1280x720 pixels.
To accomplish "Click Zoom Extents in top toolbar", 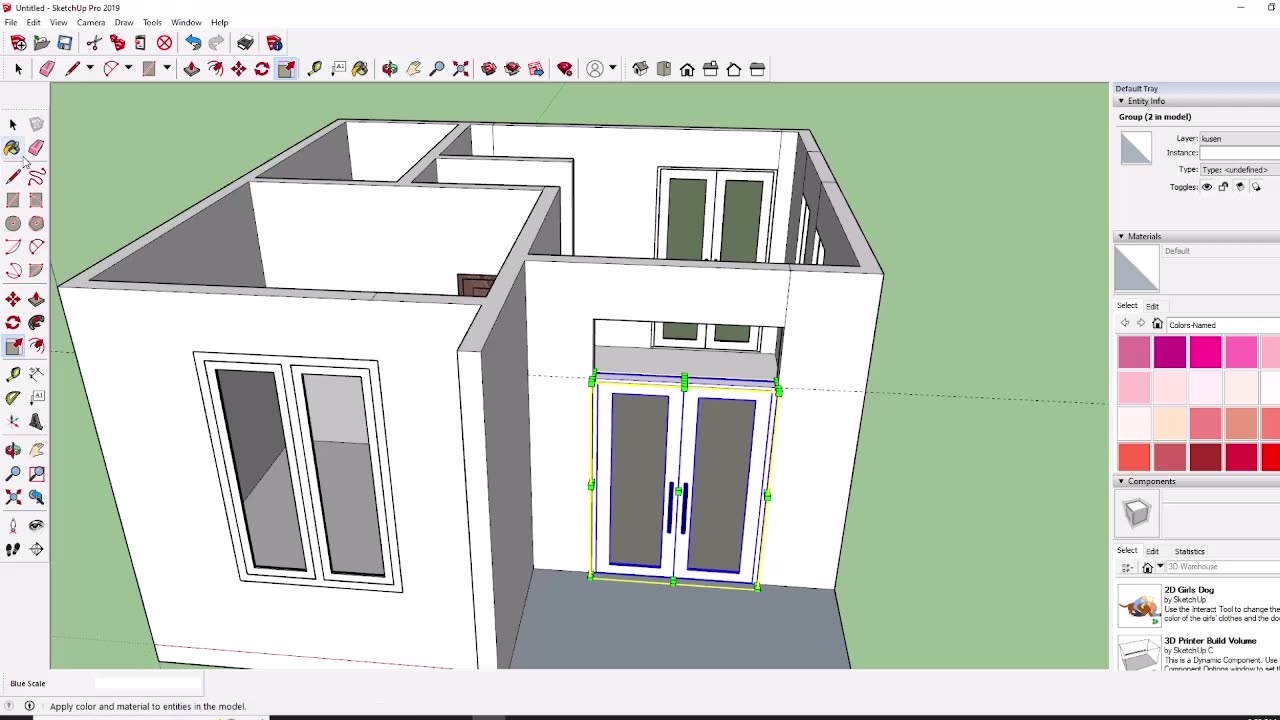I will 461,69.
